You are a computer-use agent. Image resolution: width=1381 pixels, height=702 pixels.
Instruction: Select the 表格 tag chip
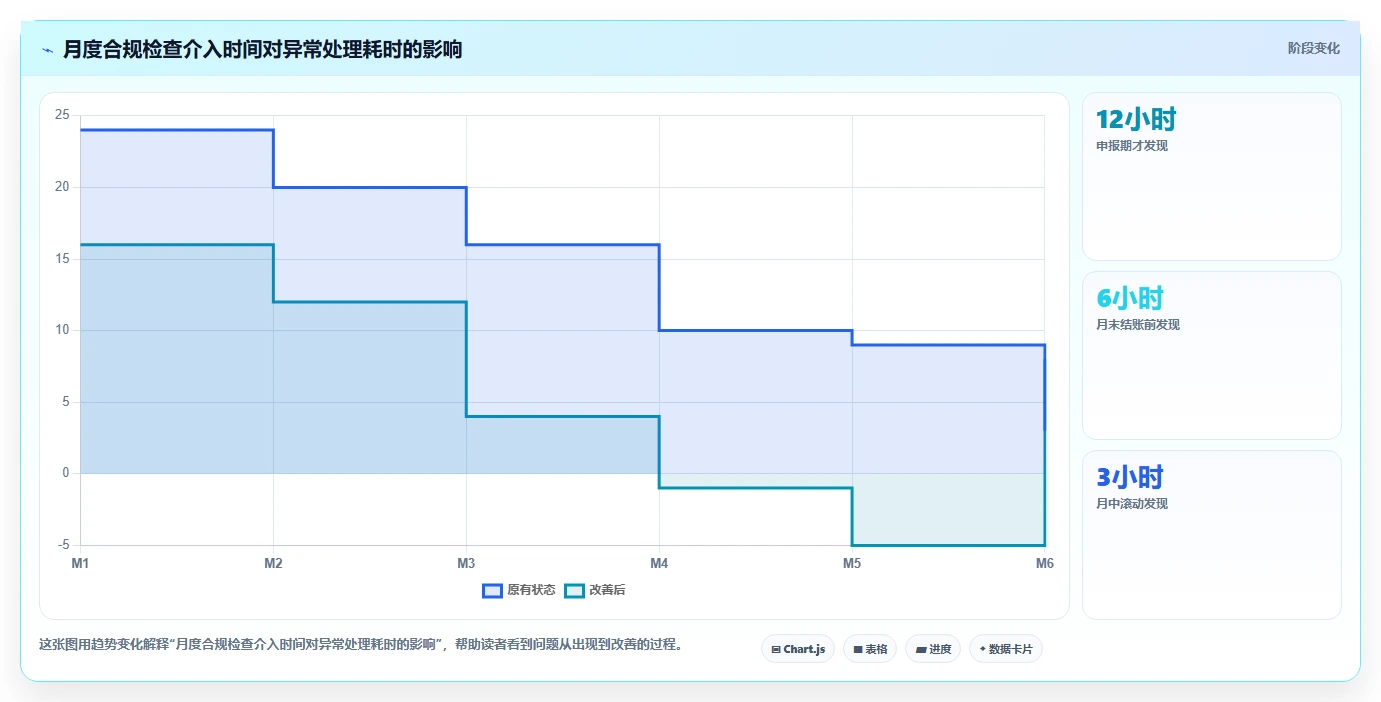click(x=869, y=649)
